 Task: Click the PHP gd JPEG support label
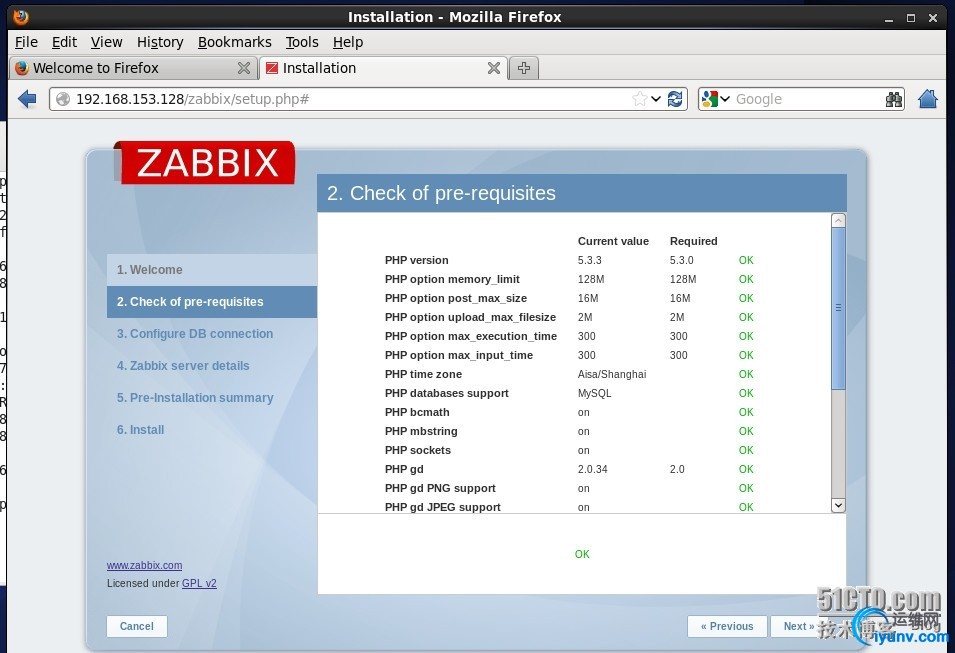coord(443,507)
